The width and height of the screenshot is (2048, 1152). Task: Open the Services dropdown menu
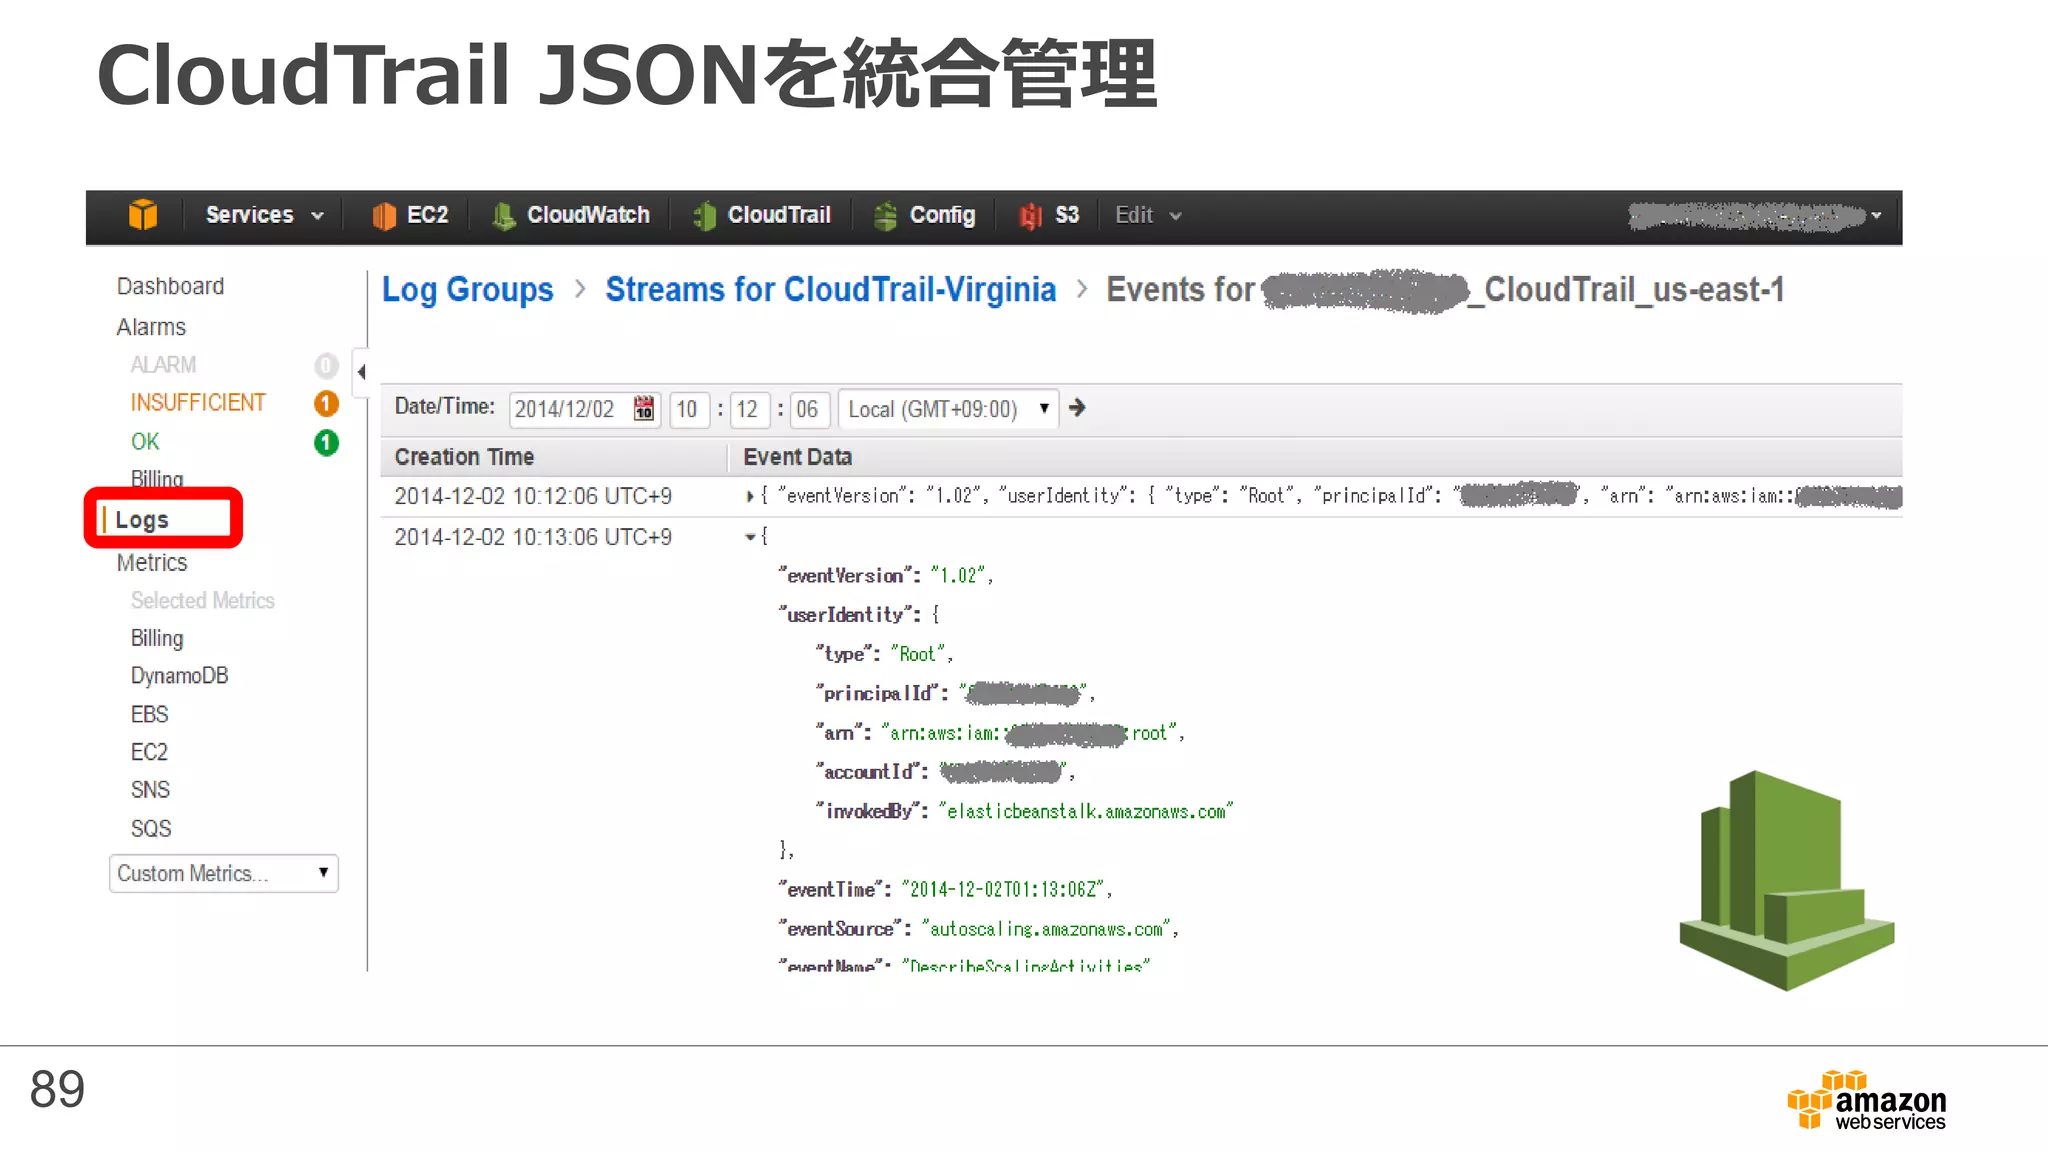coord(265,215)
